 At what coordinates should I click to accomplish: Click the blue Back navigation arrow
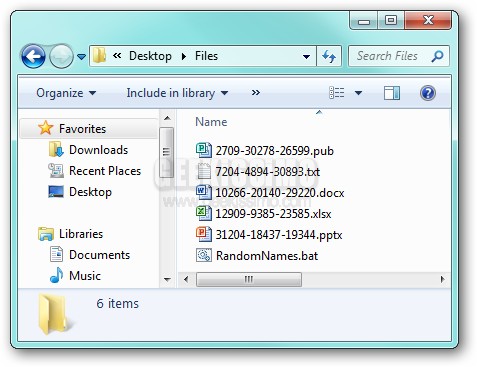click(x=33, y=56)
